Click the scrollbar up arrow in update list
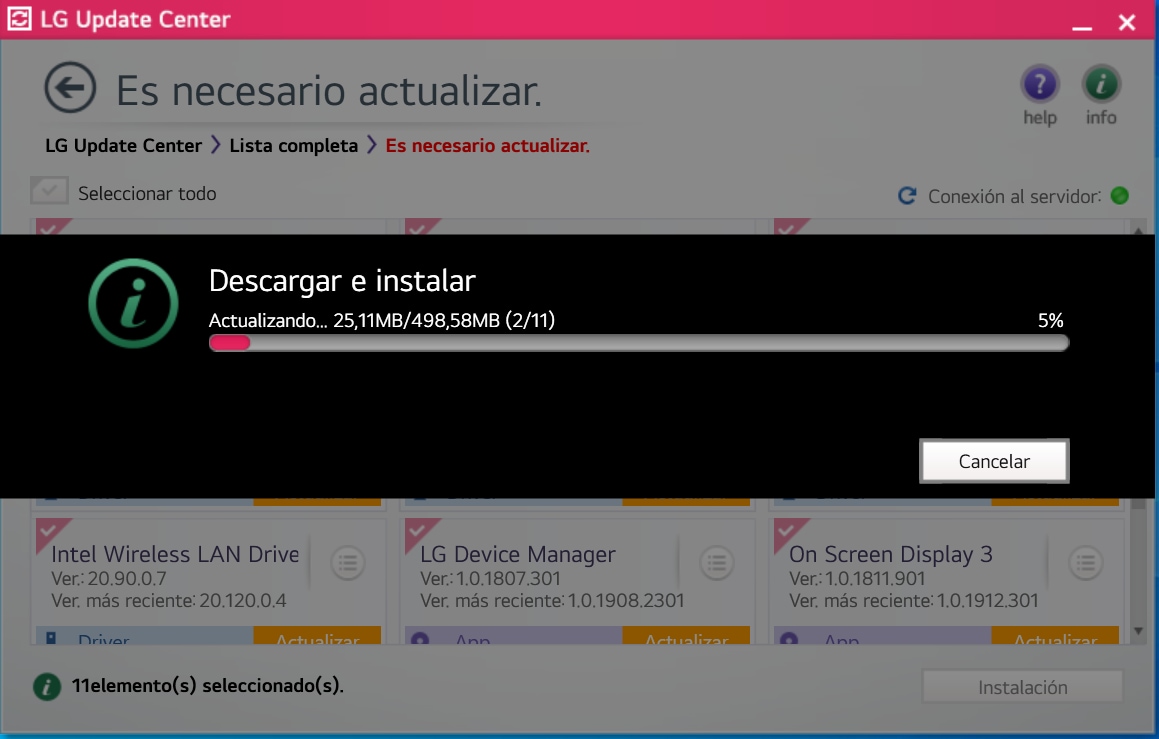Viewport: 1159px width, 739px height. [1138, 231]
